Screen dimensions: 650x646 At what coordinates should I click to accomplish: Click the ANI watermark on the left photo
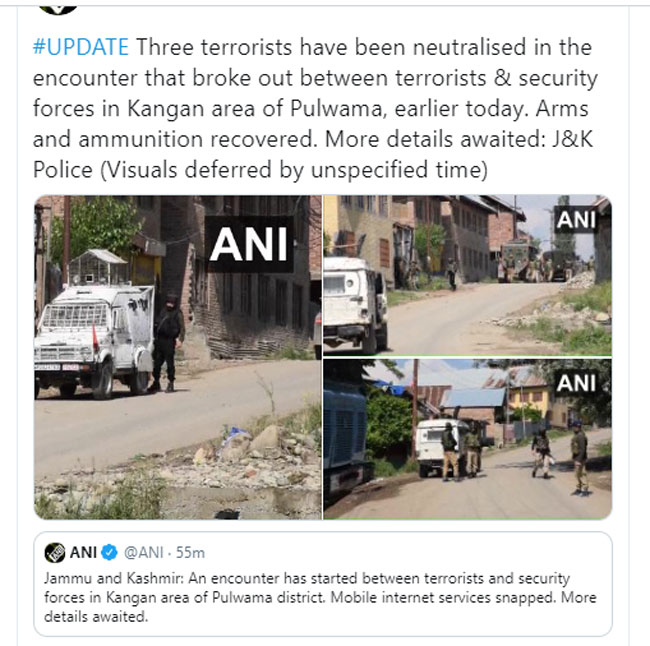249,245
